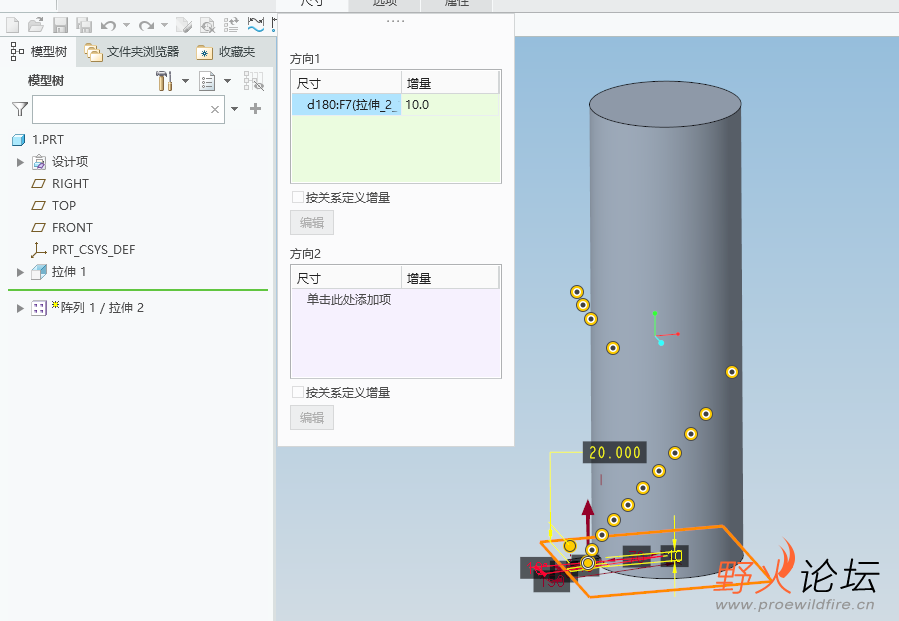Select the TOP datum plane
The height and width of the screenshot is (621, 899).
(64, 206)
